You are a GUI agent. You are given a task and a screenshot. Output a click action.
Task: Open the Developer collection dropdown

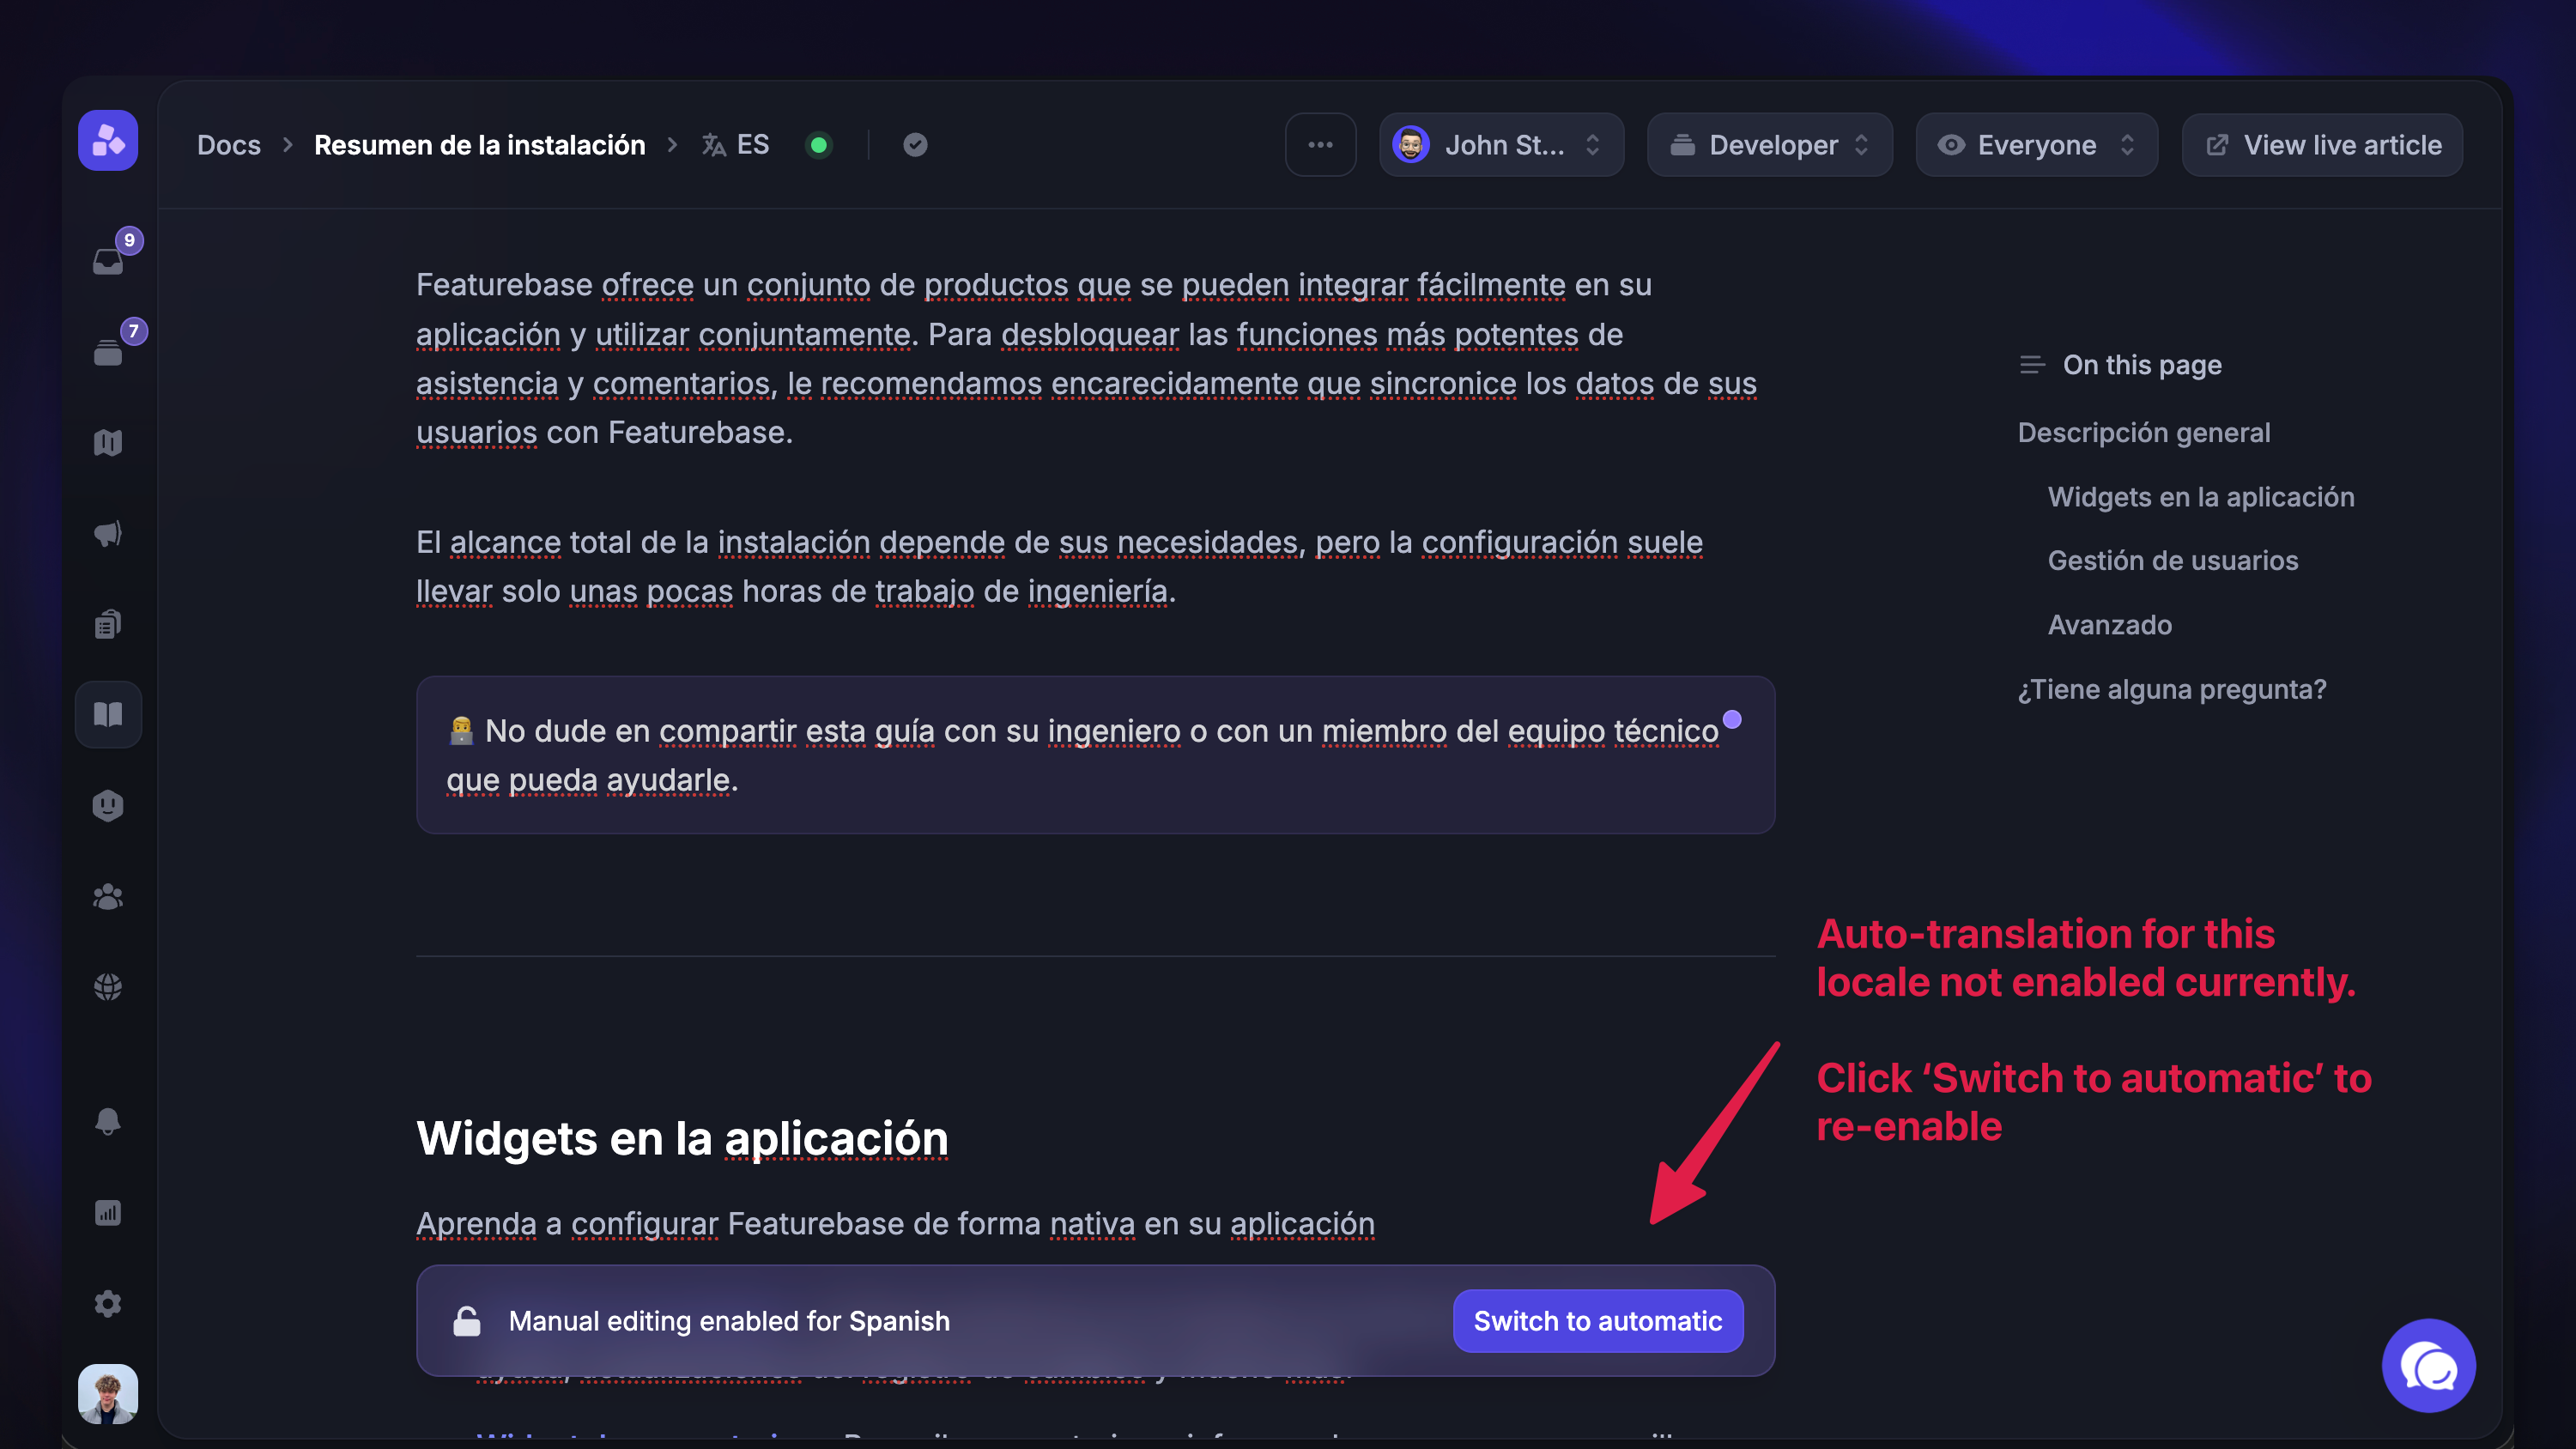click(x=1769, y=145)
